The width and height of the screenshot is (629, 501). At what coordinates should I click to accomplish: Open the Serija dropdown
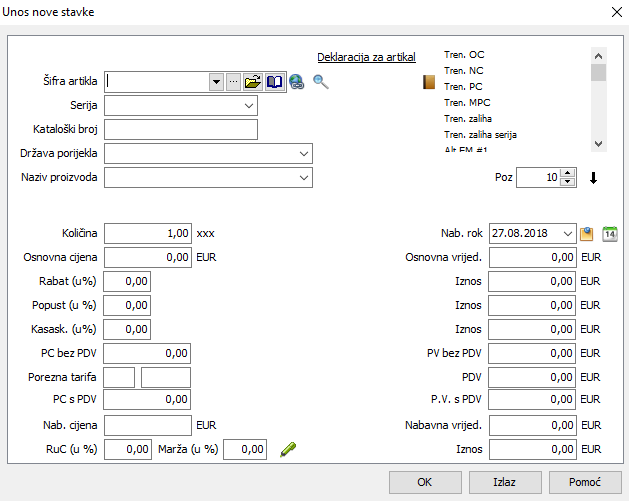pyautogui.click(x=248, y=104)
